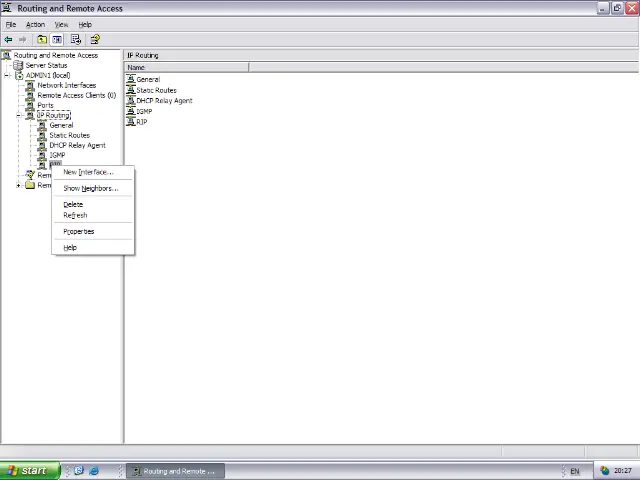Select Server Status label in tree
The width and height of the screenshot is (640, 480).
tap(46, 65)
